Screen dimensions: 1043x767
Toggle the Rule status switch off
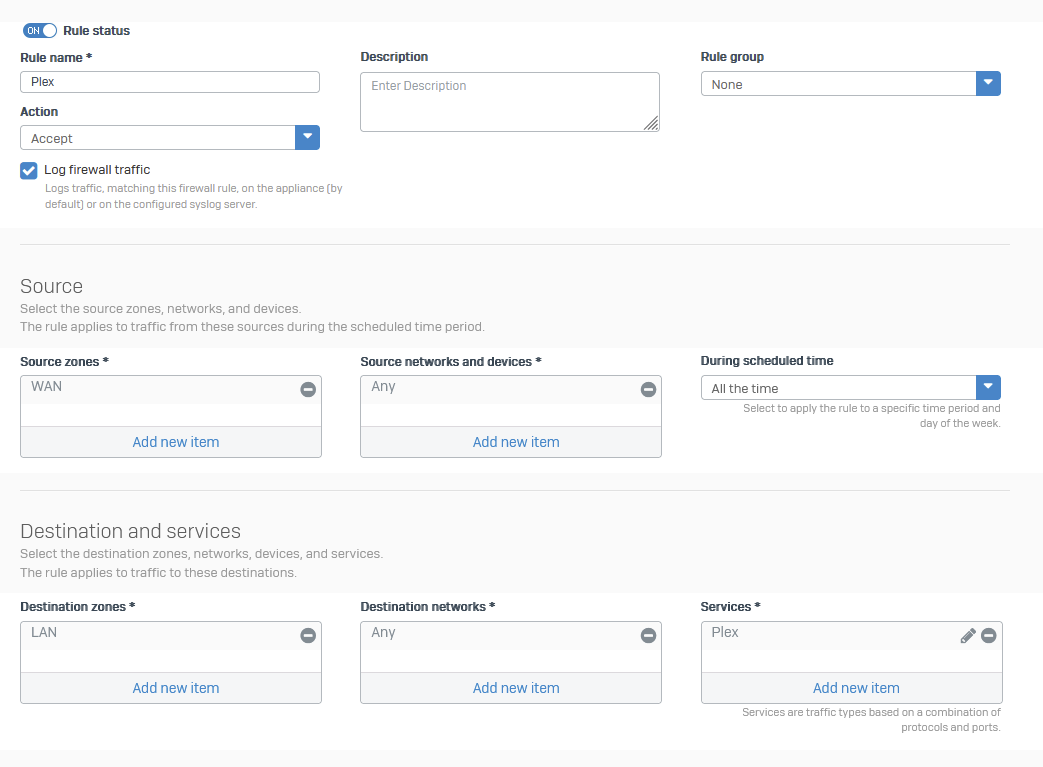click(x=40, y=31)
